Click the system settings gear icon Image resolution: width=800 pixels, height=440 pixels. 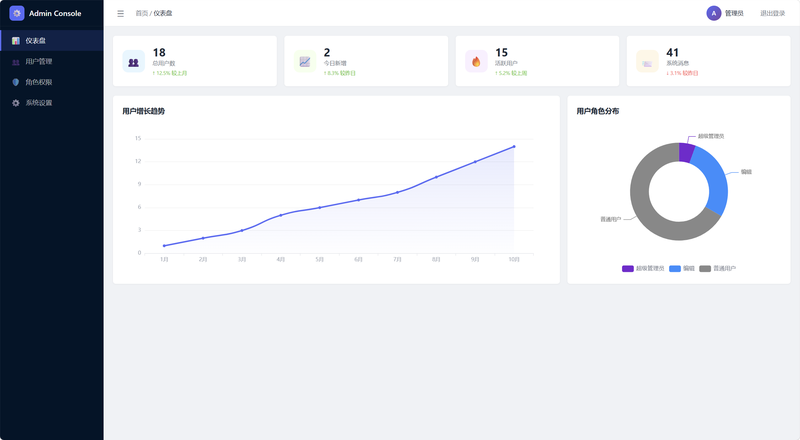point(16,103)
